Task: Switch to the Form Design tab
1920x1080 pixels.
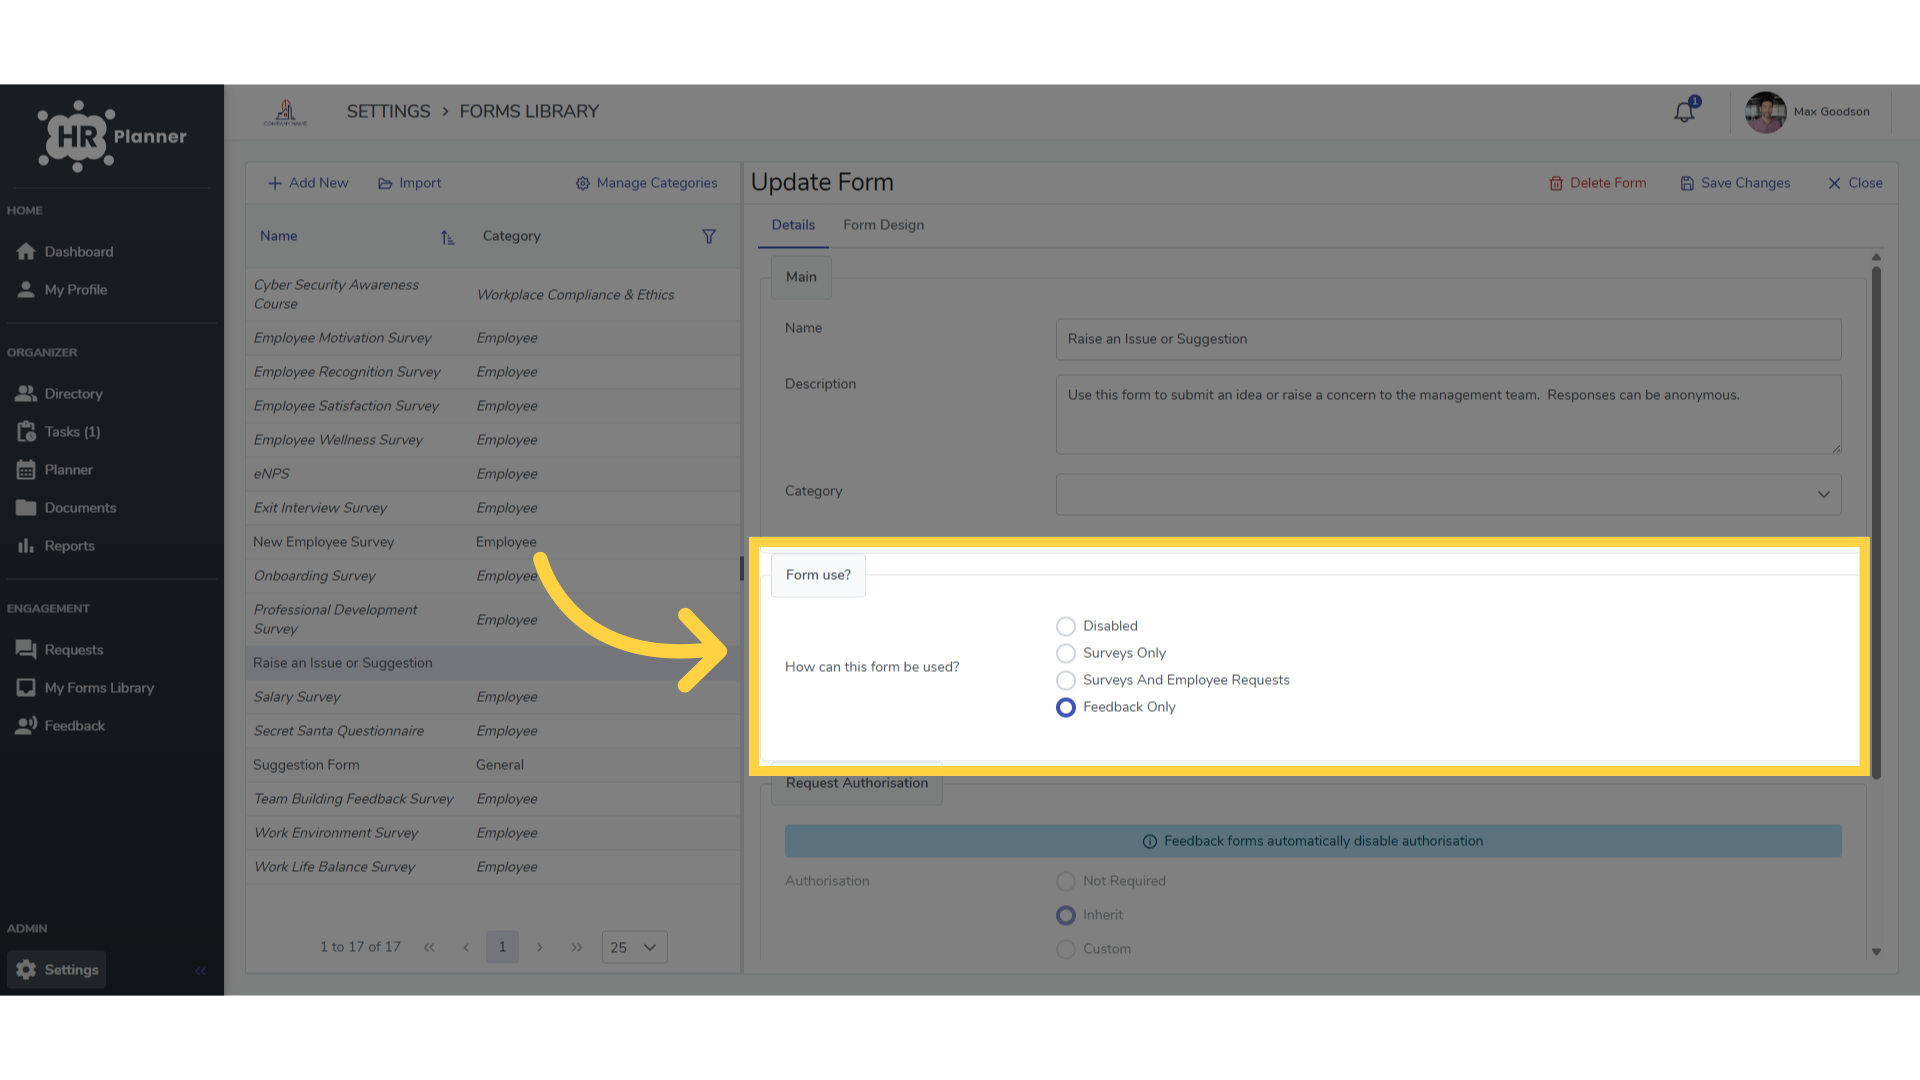Action: [x=883, y=225]
